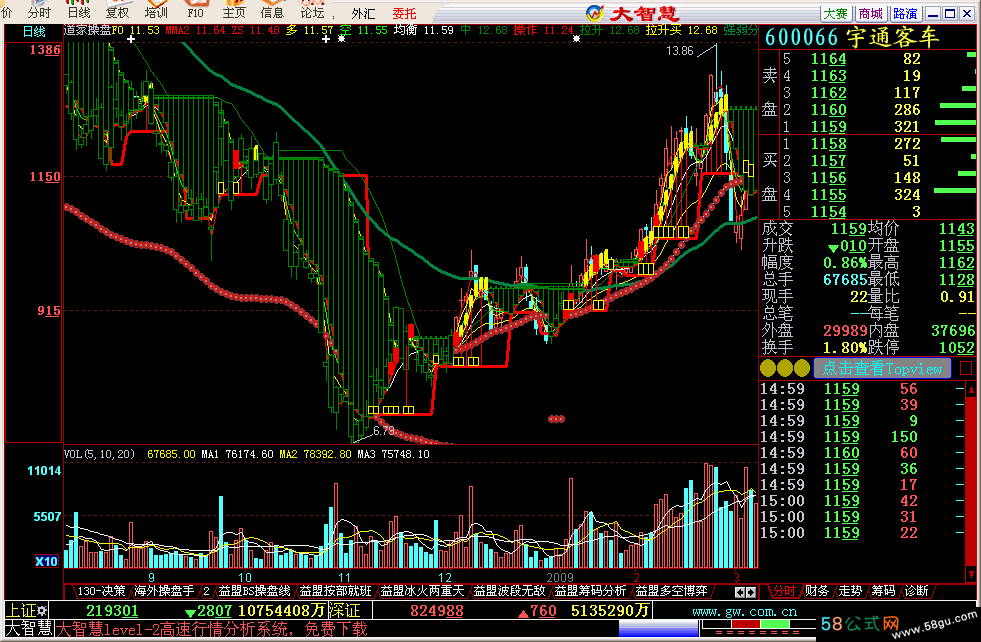Click the X10 volume multiplier badge
Screen dimensions: 981x642
coord(47,561)
